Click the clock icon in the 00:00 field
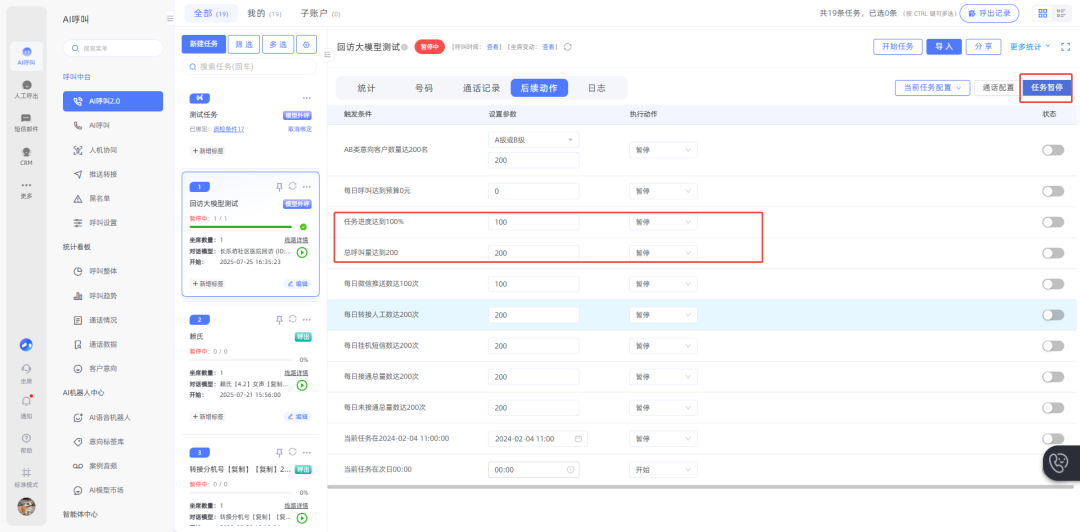 tap(570, 469)
